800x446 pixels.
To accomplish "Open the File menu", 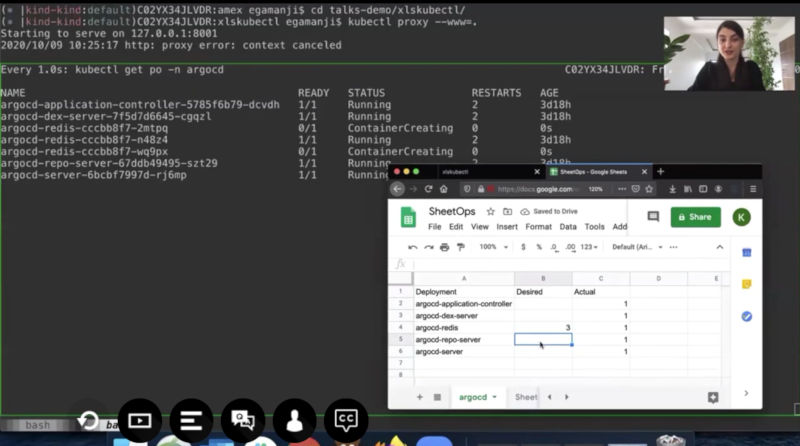I will coord(435,227).
